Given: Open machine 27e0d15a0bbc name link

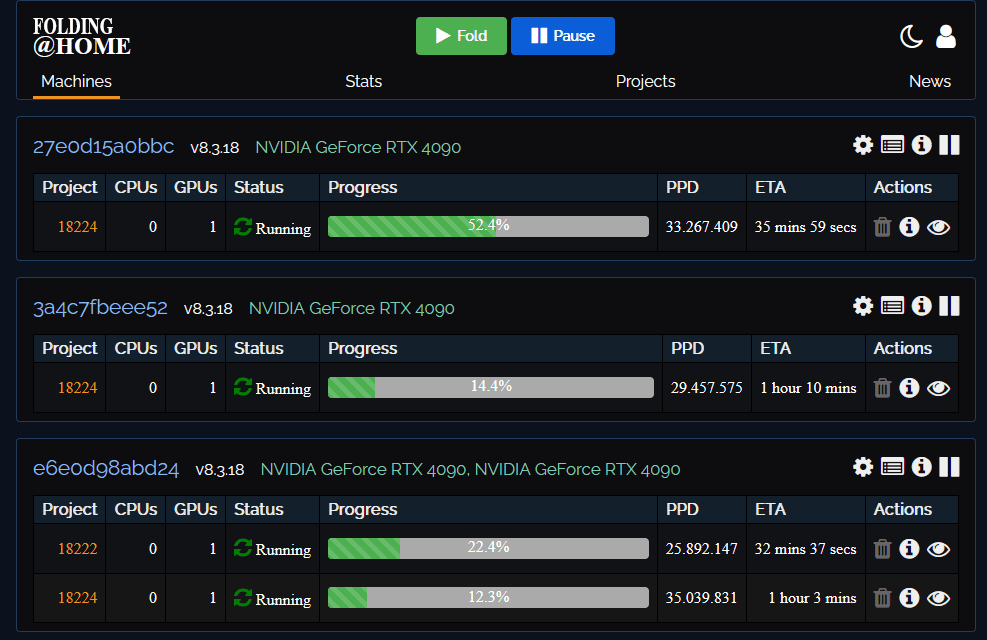Looking at the screenshot, I should [104, 147].
